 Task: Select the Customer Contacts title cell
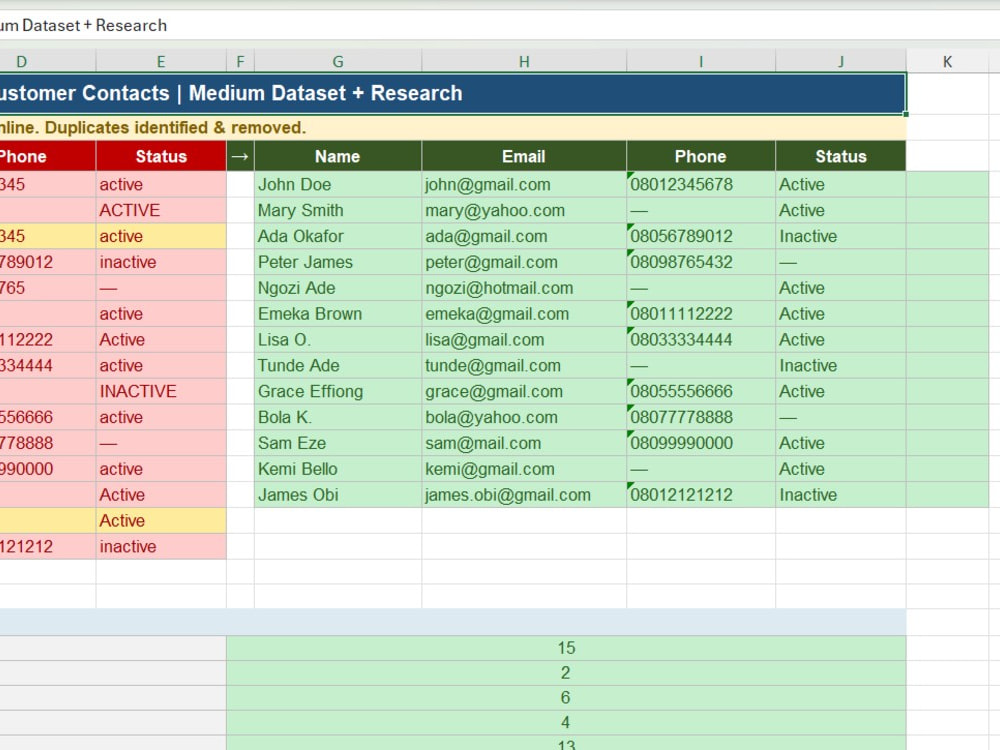click(453, 93)
